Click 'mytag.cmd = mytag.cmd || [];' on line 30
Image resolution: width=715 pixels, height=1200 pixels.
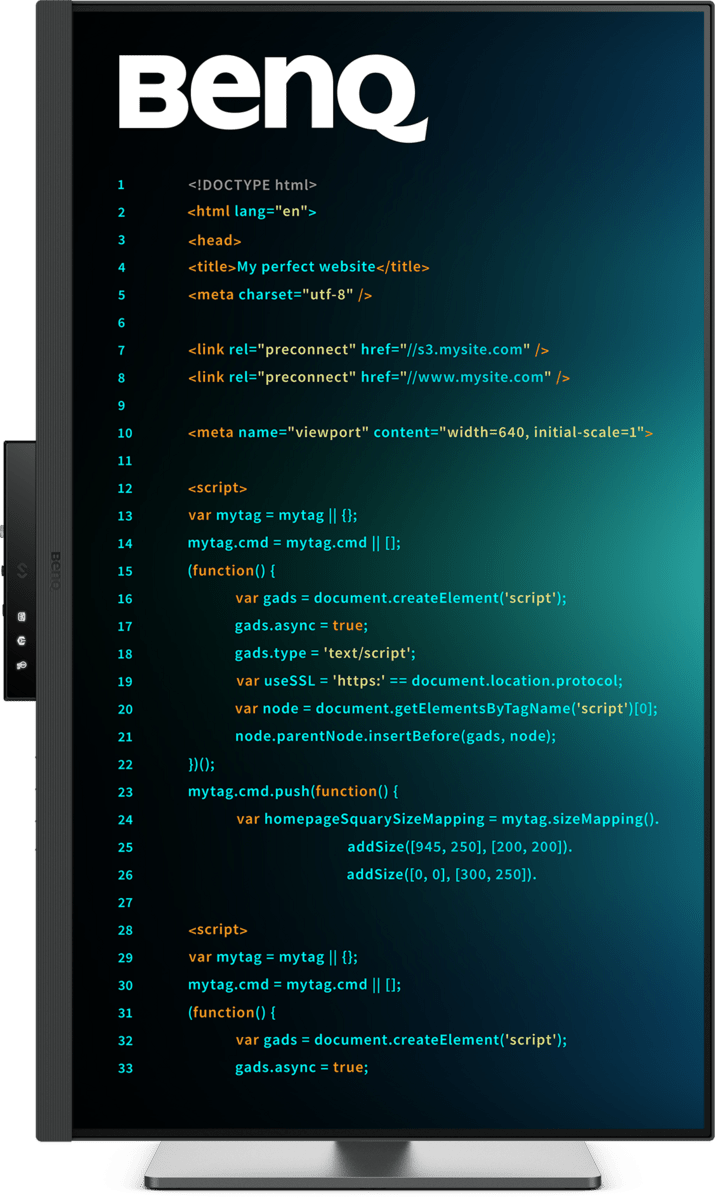click(x=294, y=985)
